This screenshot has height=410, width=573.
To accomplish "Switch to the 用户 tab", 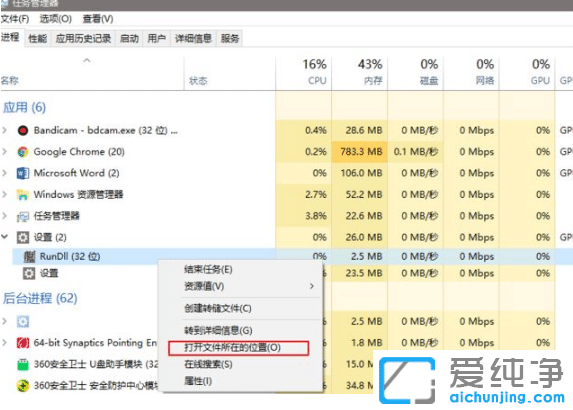I will 157,38.
